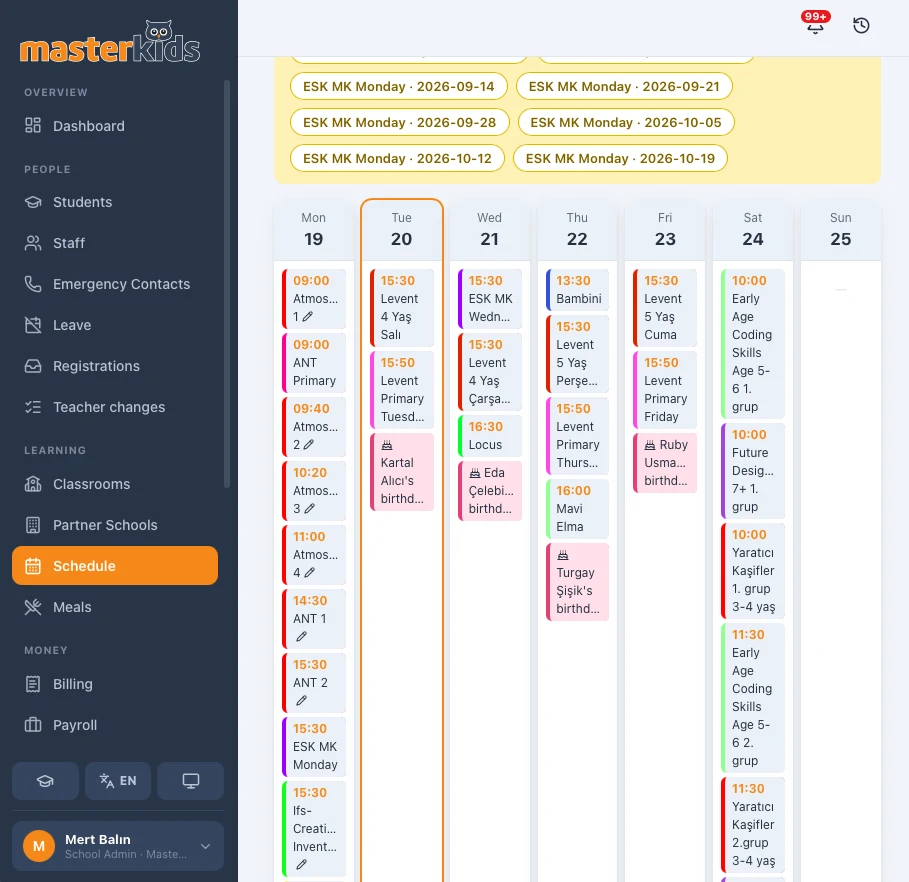
Task: Open 11:30 Early Age Coding 2. grup event
Action: [753, 698]
